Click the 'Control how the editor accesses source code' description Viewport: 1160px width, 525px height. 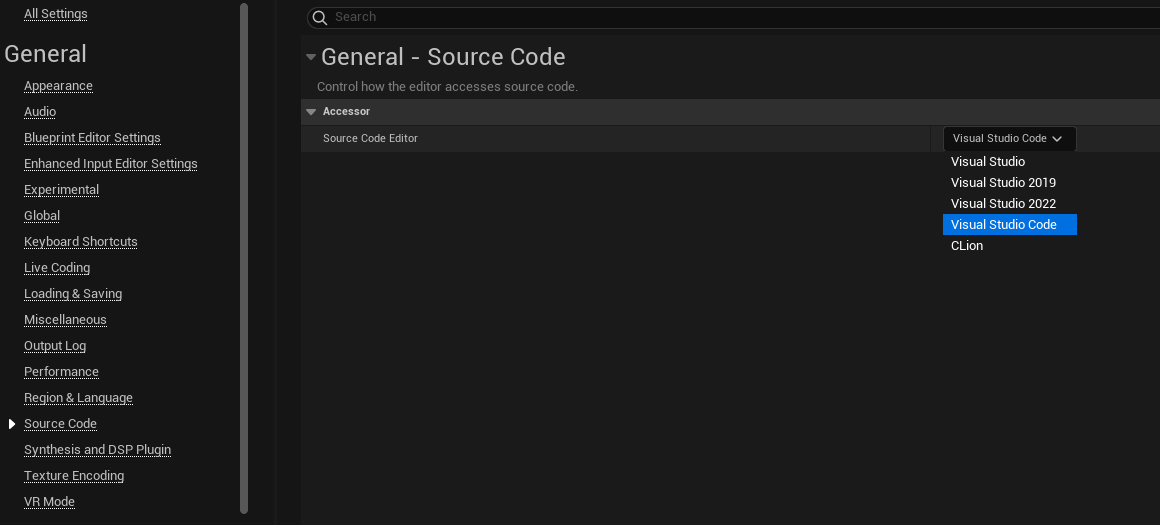[447, 87]
